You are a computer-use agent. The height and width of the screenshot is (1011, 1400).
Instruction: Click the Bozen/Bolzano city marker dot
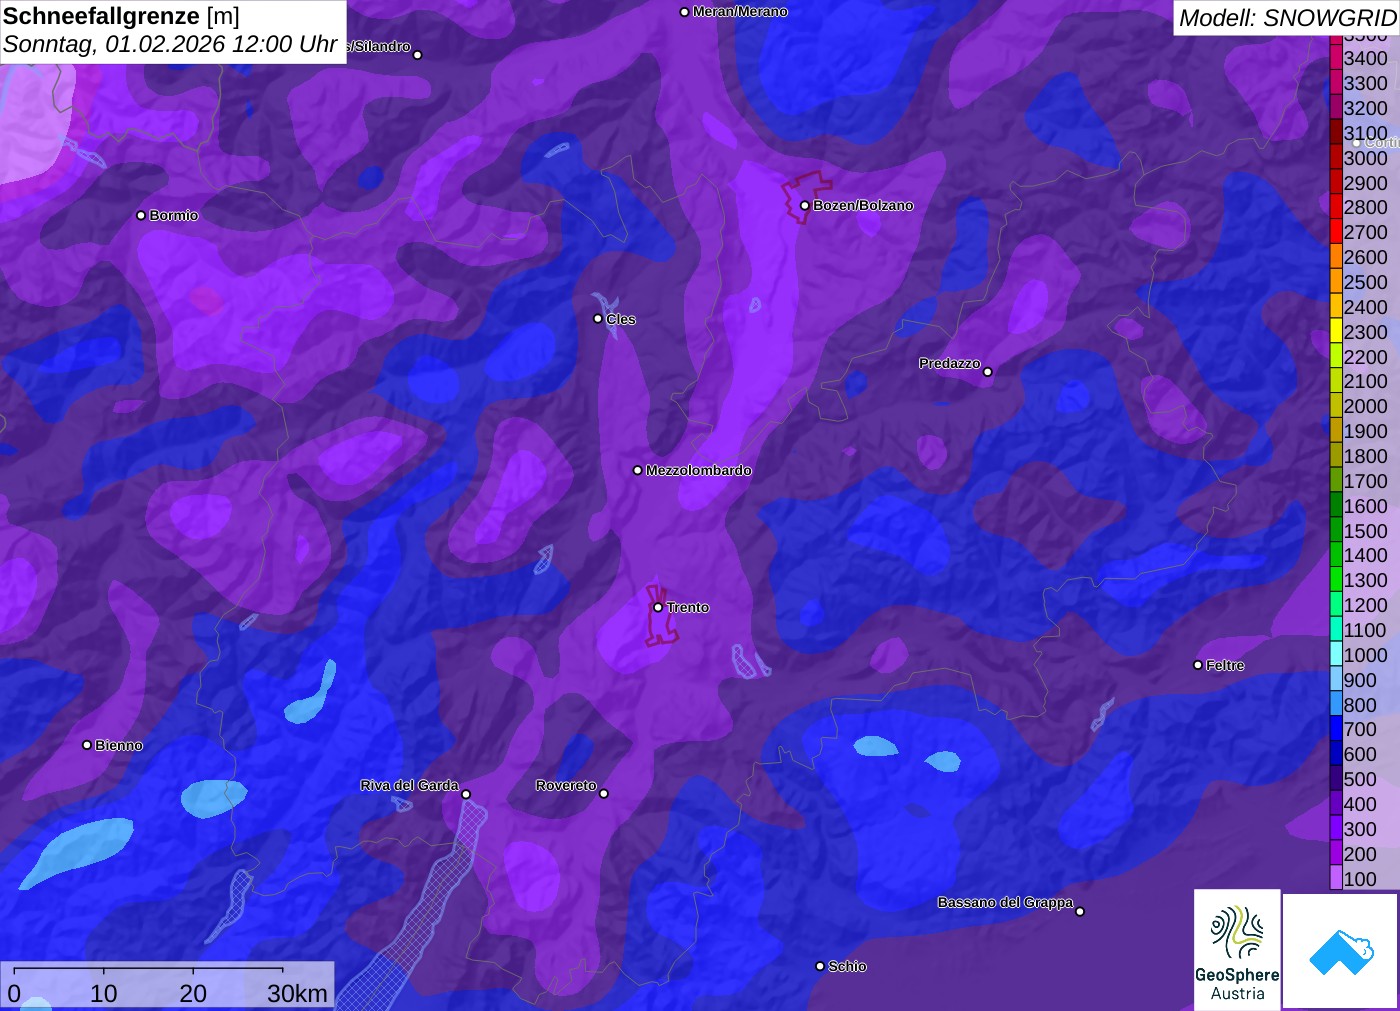(805, 206)
